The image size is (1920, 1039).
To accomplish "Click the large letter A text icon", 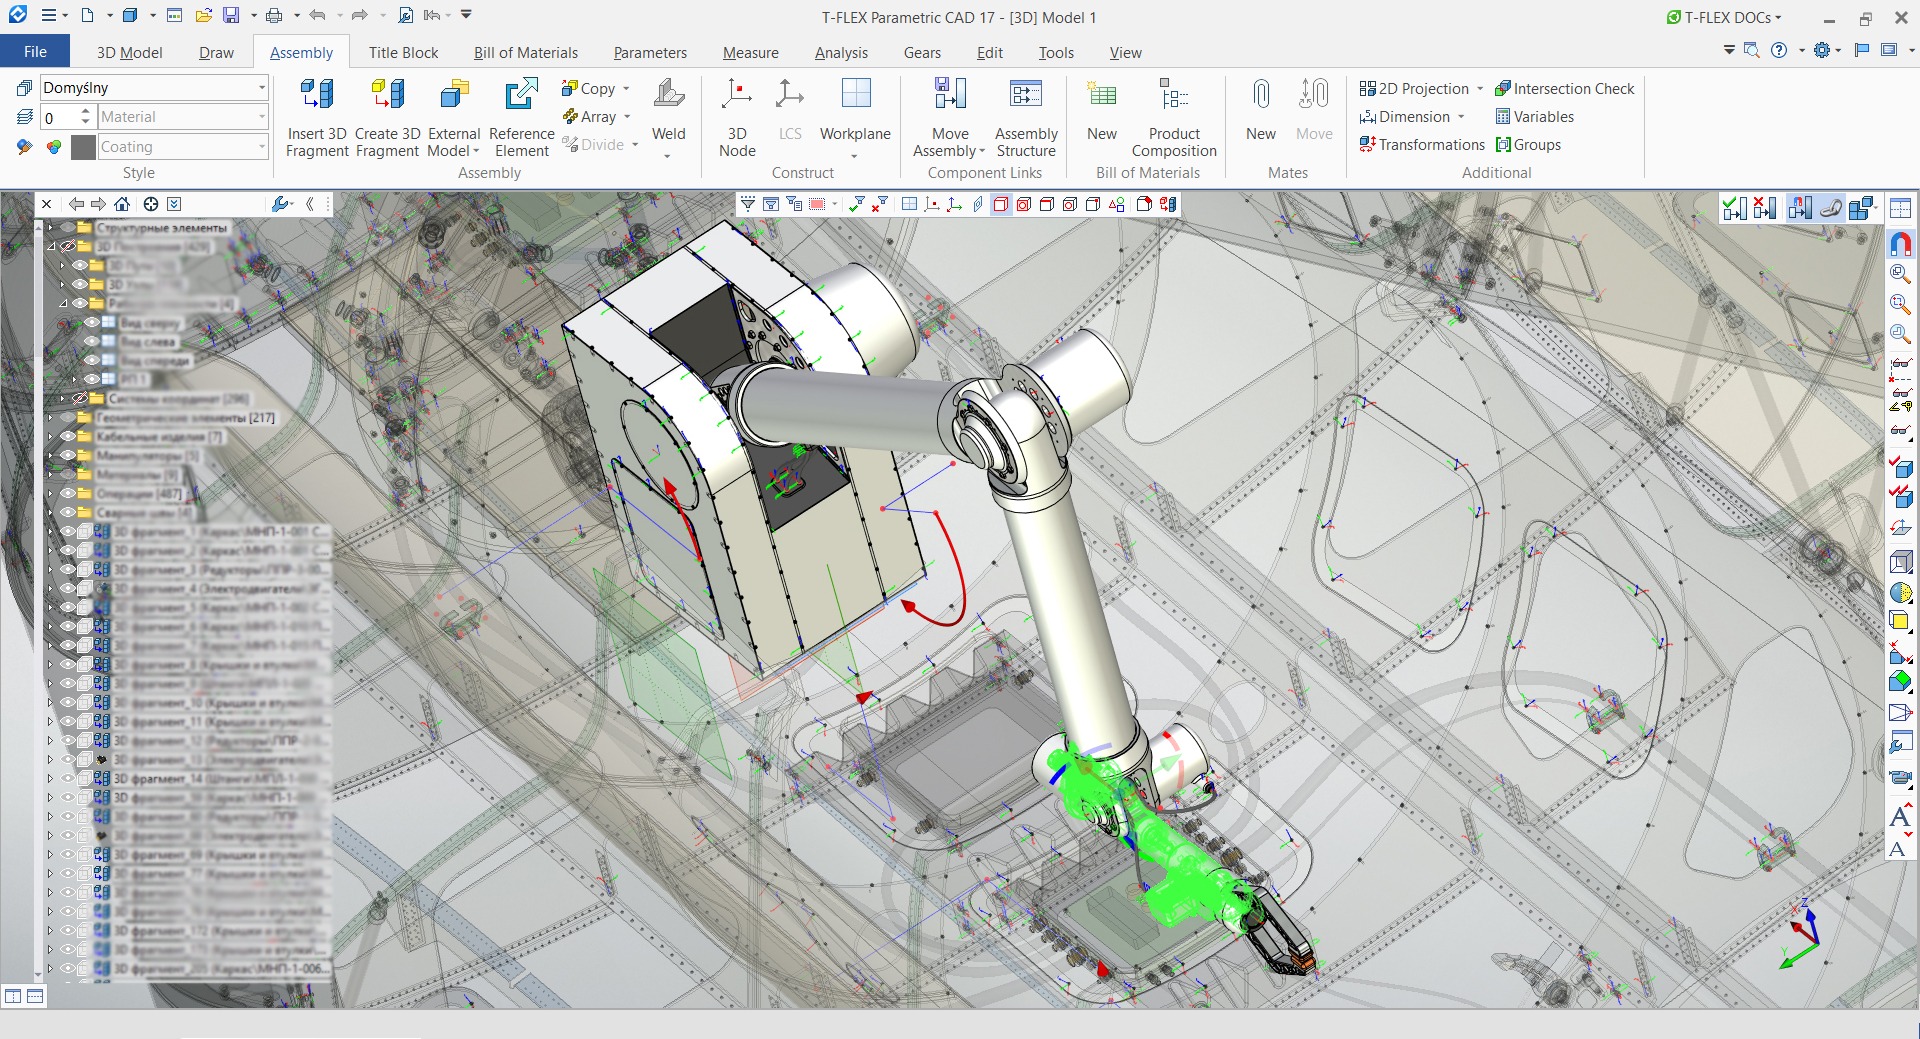I will click(1900, 817).
